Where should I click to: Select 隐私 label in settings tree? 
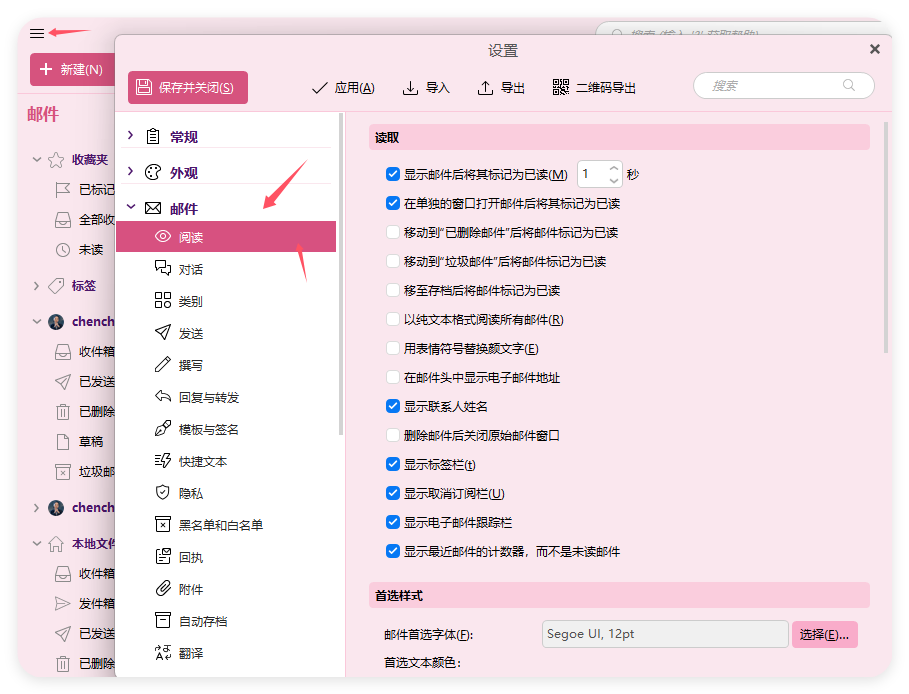(191, 493)
